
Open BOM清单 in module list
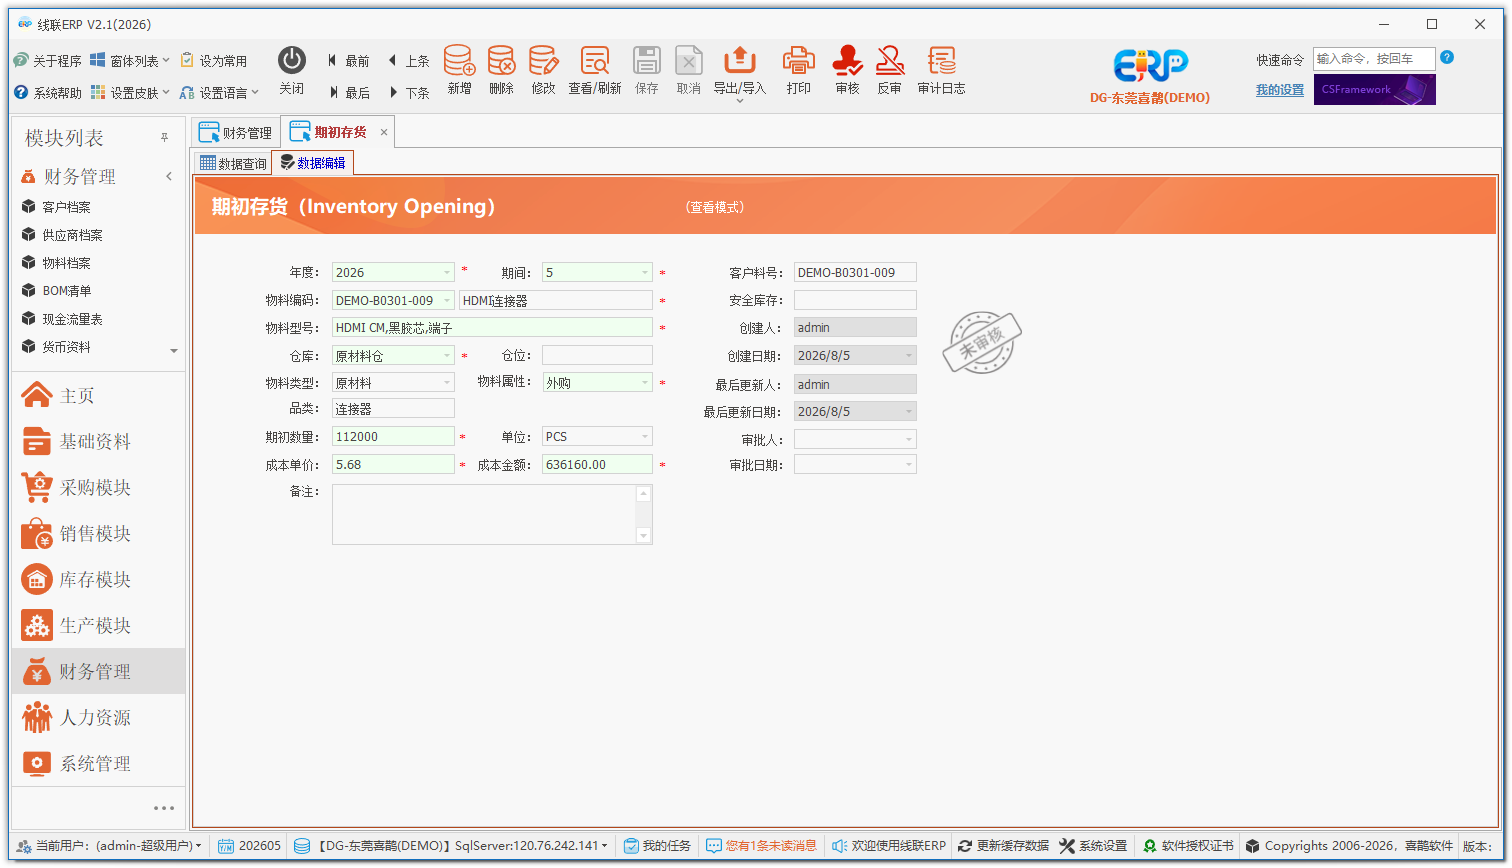pyautogui.click(x=66, y=291)
